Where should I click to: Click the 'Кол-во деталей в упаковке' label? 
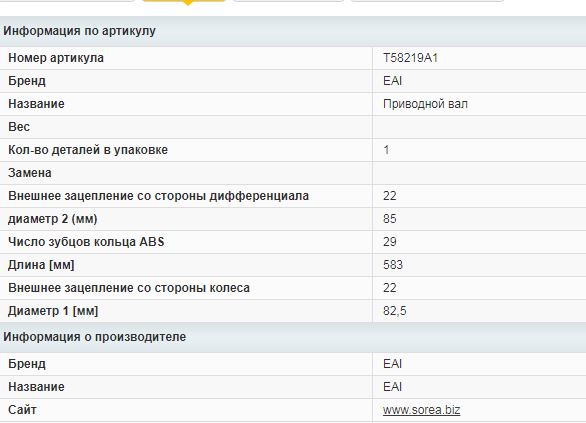click(88, 150)
